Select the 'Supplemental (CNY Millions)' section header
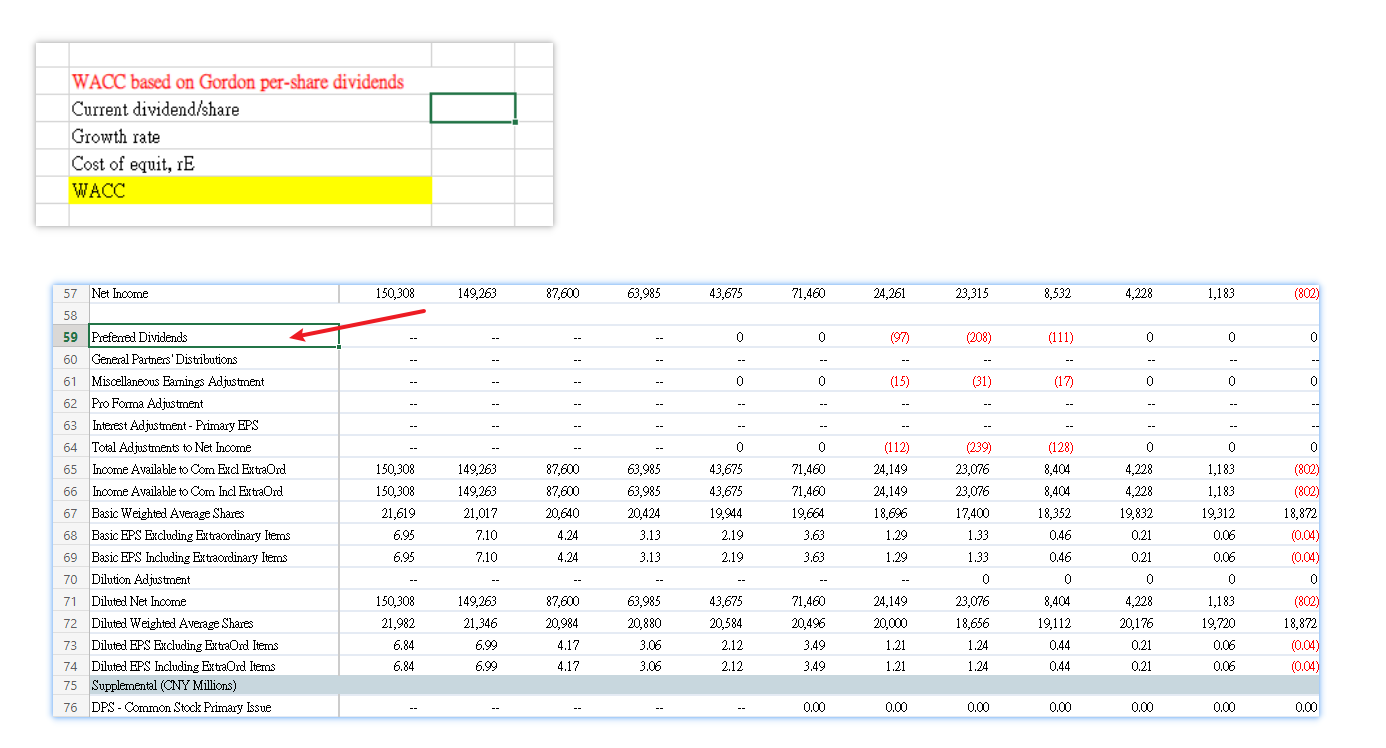This screenshot has height=748, width=1386. click(x=164, y=685)
